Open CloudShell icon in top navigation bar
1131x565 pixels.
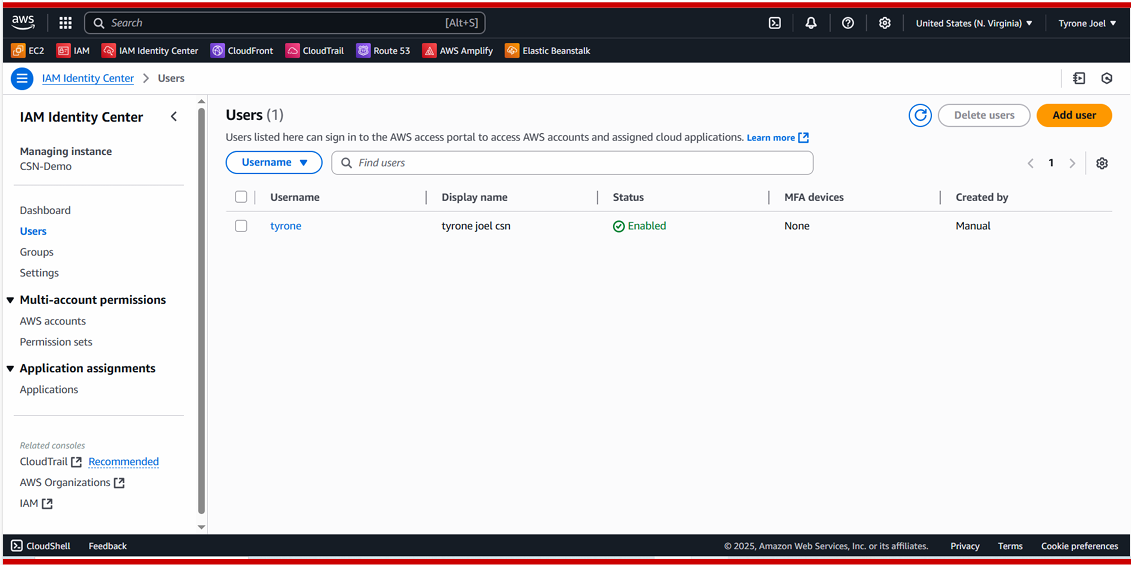[x=774, y=23]
